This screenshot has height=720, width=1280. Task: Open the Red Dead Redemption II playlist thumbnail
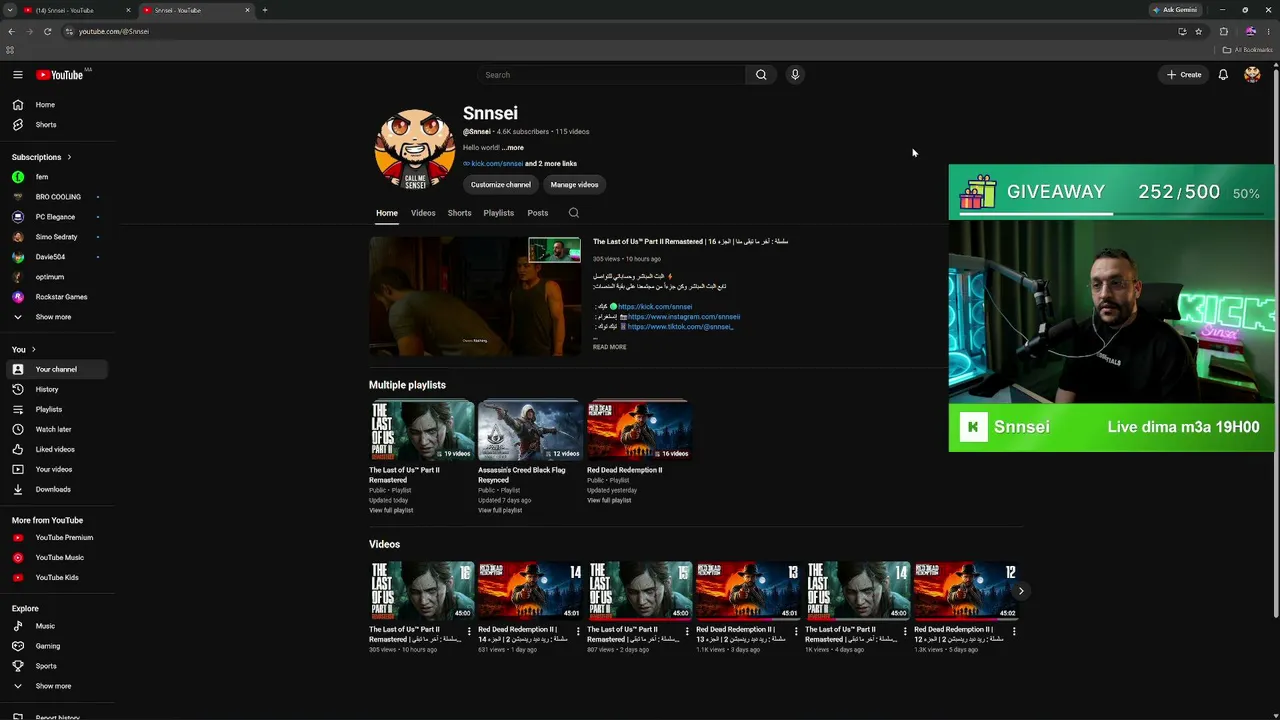tap(638, 430)
